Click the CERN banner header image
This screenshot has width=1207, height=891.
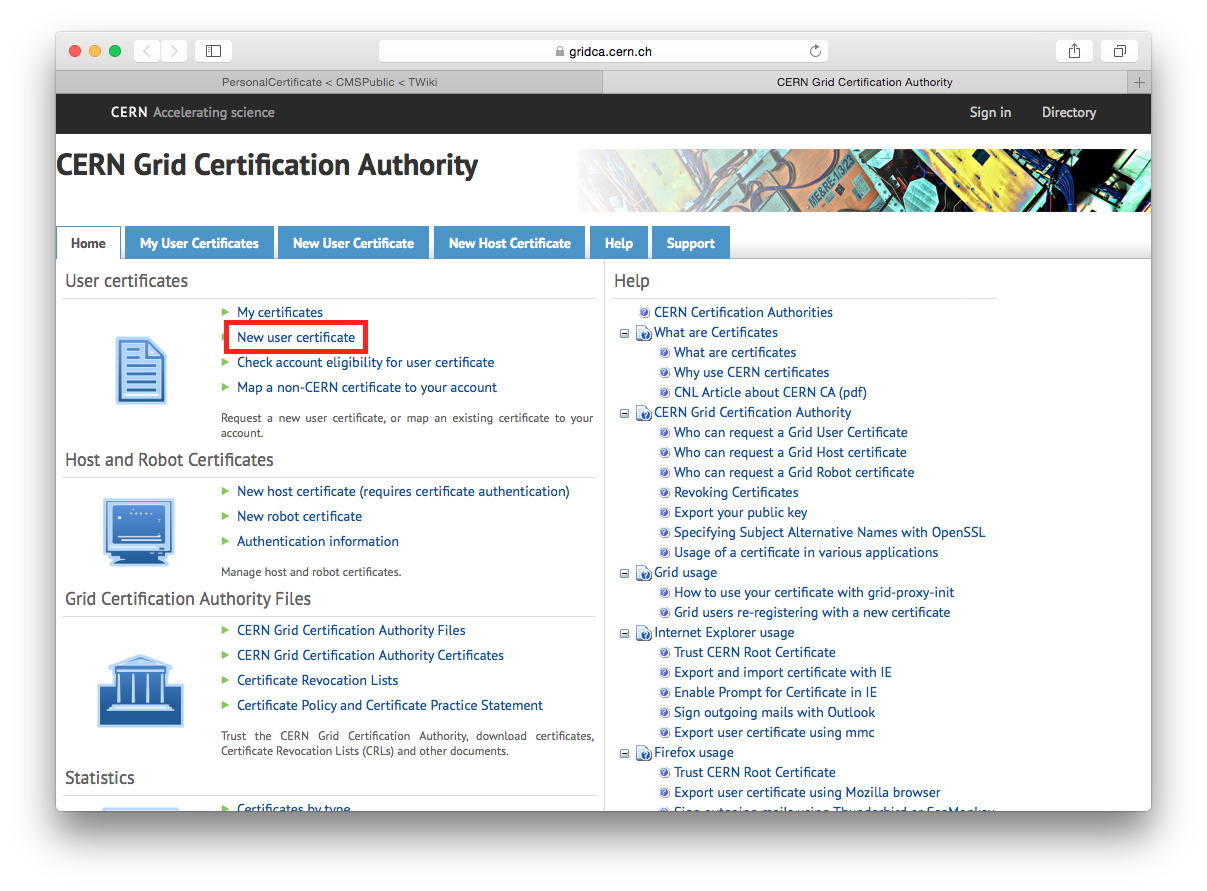tap(865, 180)
